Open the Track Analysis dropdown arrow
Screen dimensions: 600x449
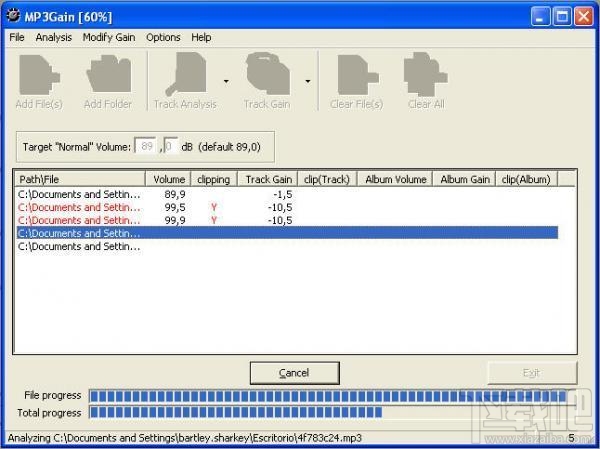(x=226, y=81)
